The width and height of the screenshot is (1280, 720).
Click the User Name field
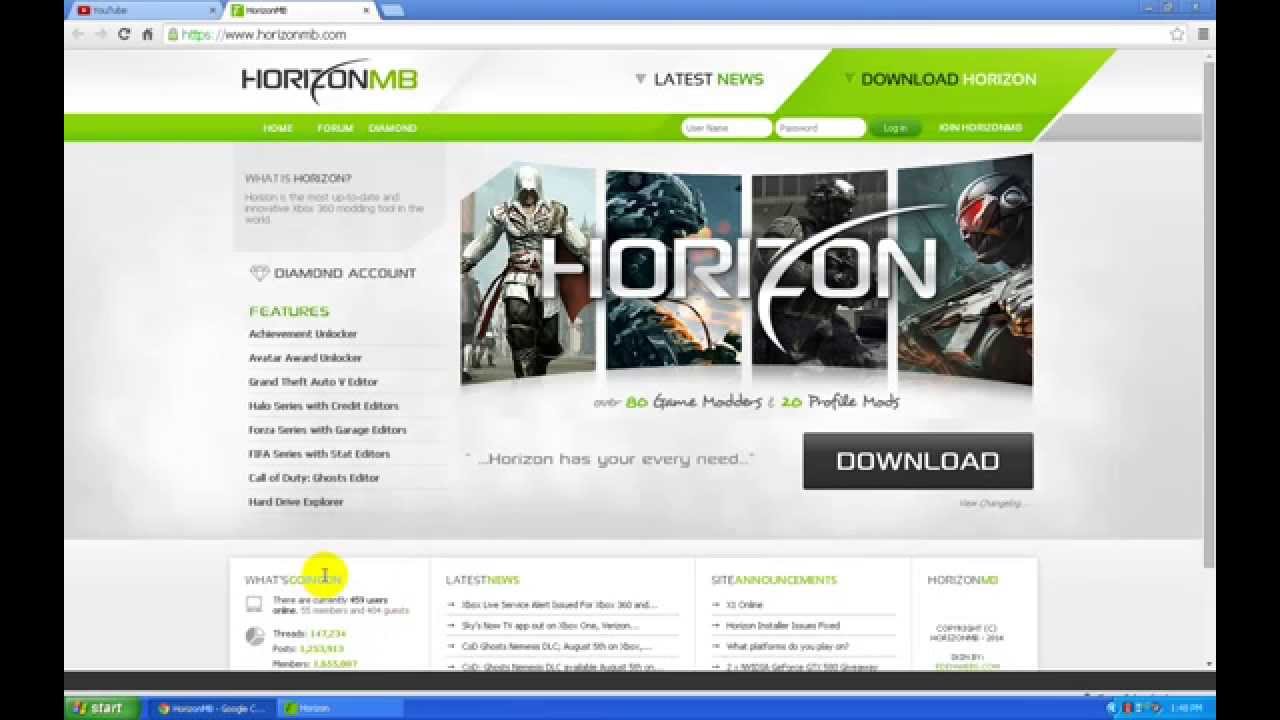click(x=726, y=128)
